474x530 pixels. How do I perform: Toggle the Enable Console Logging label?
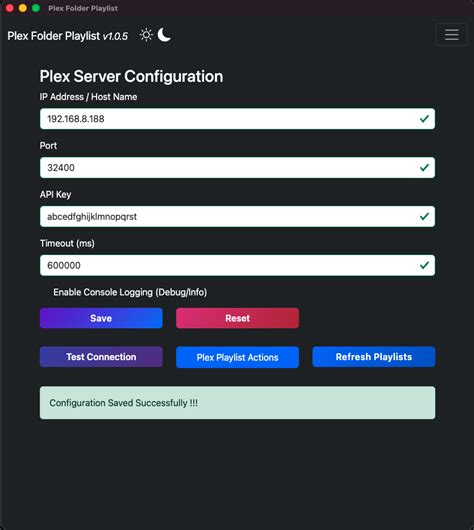(x=130, y=292)
